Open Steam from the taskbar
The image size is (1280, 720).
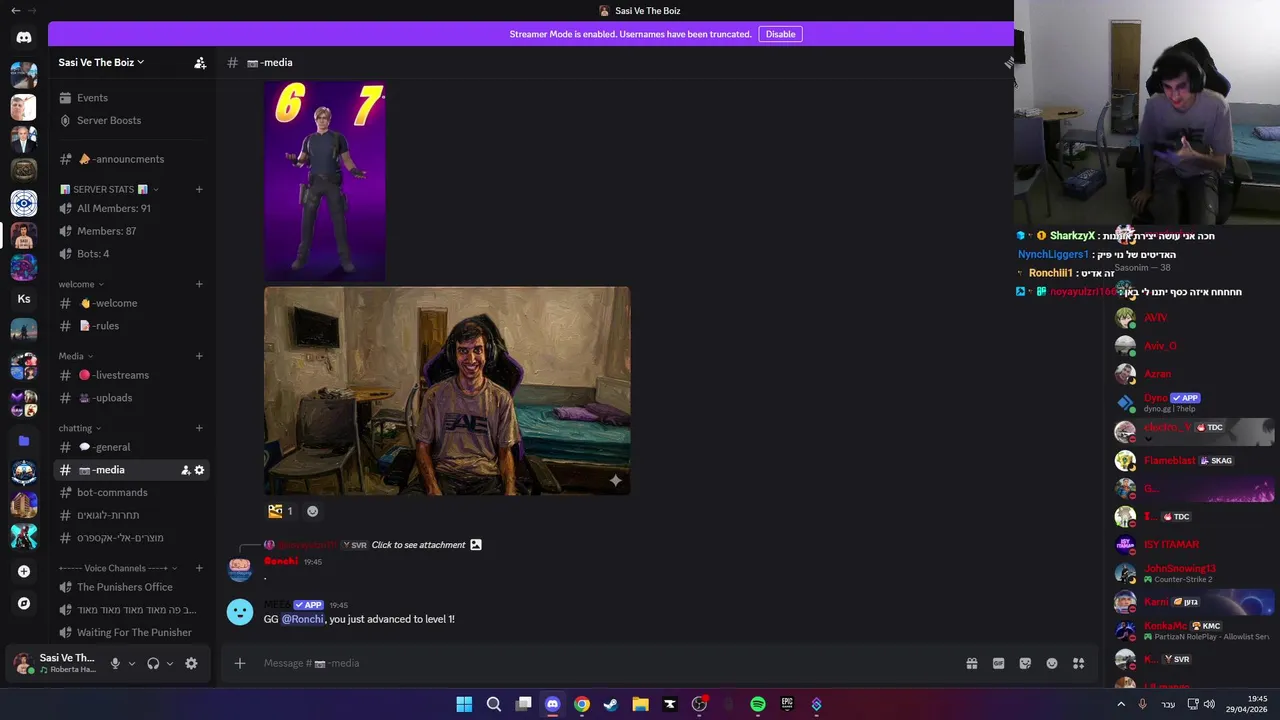point(611,704)
